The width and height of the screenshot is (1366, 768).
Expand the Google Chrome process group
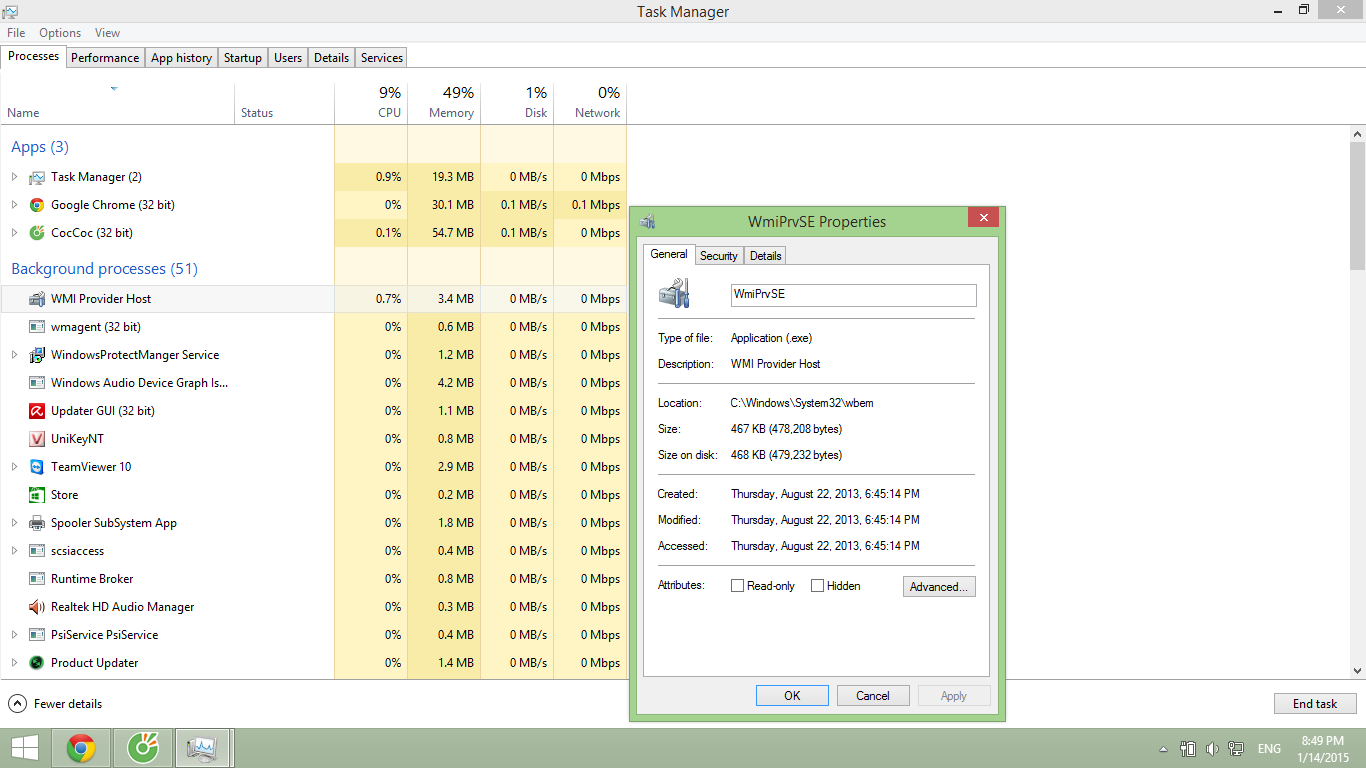coord(14,205)
